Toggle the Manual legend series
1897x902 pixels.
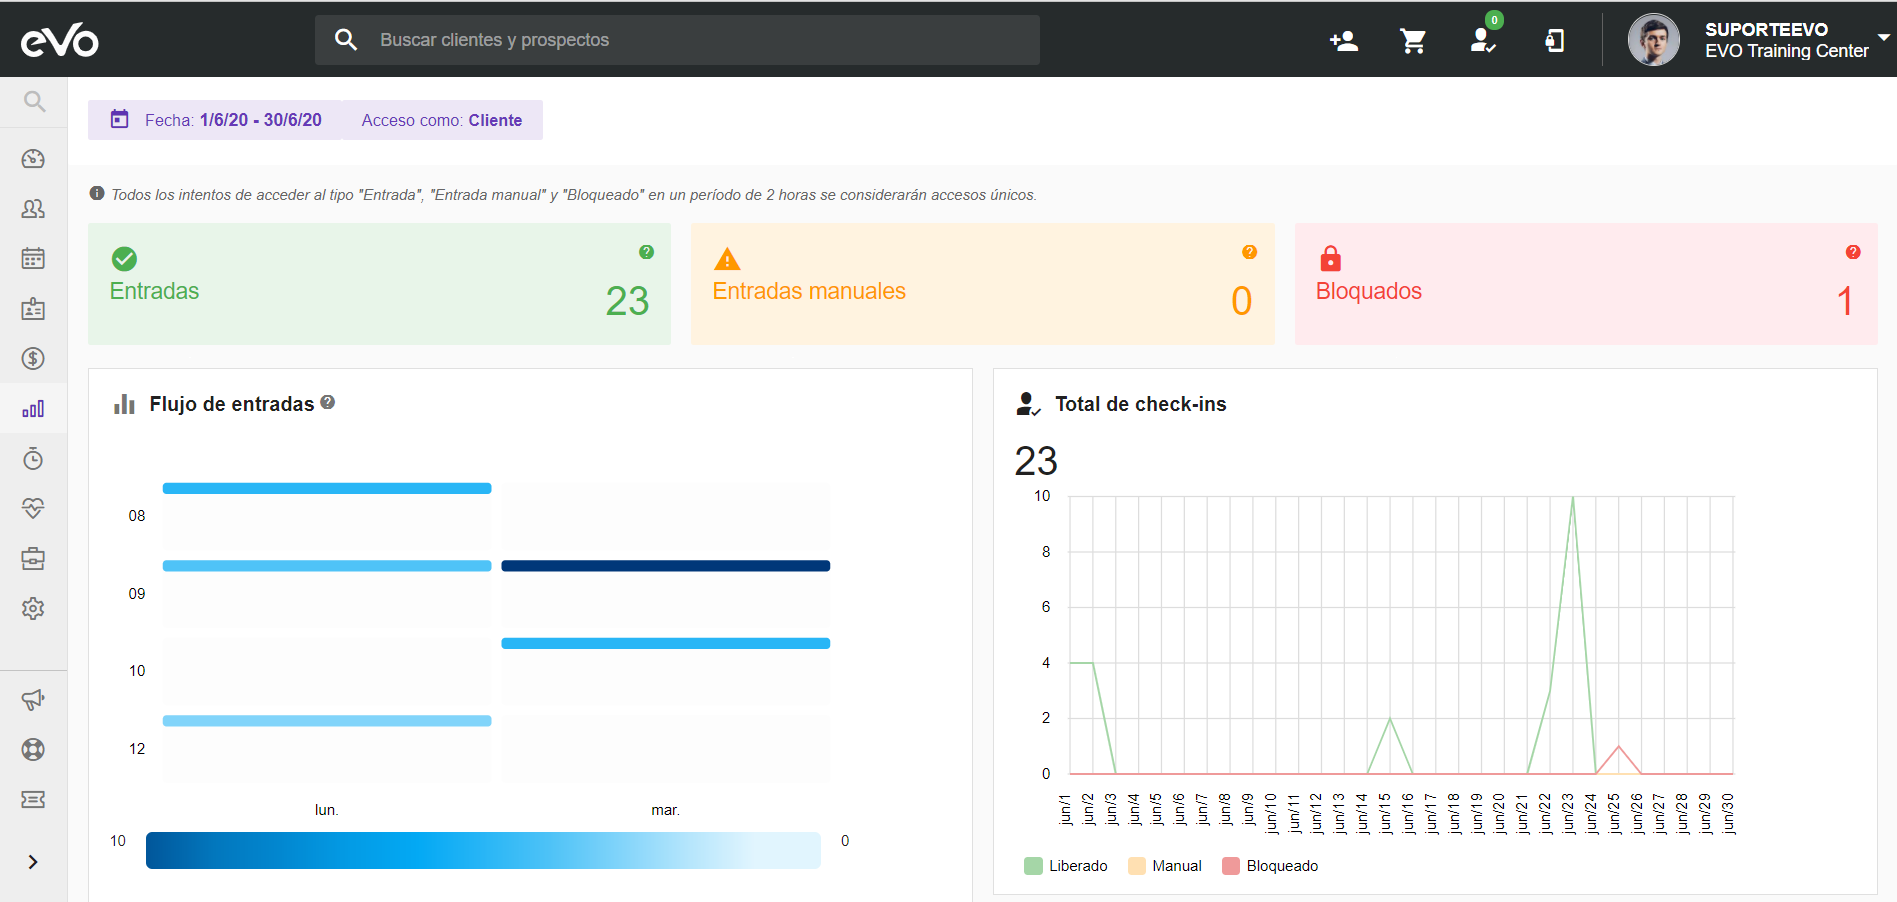(1165, 866)
